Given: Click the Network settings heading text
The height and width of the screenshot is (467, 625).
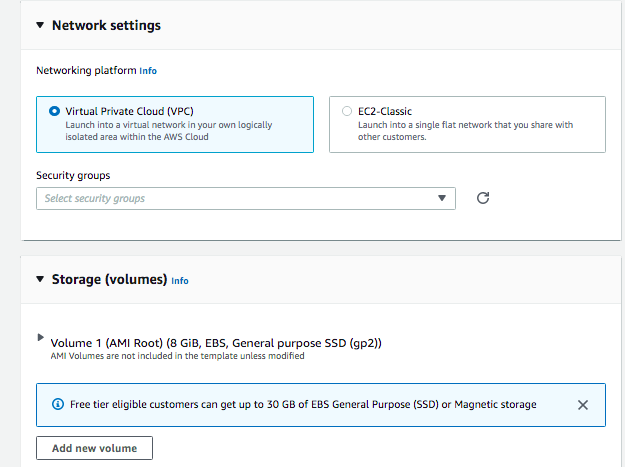Looking at the screenshot, I should coord(106,25).
